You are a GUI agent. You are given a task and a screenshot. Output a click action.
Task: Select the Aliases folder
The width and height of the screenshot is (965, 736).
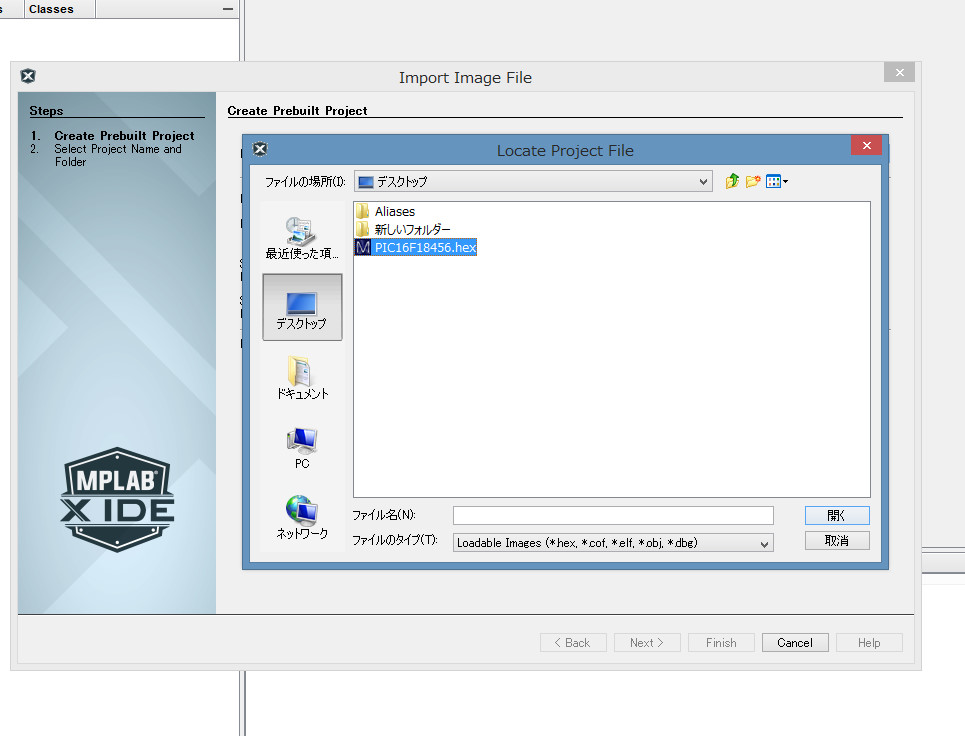[x=386, y=211]
